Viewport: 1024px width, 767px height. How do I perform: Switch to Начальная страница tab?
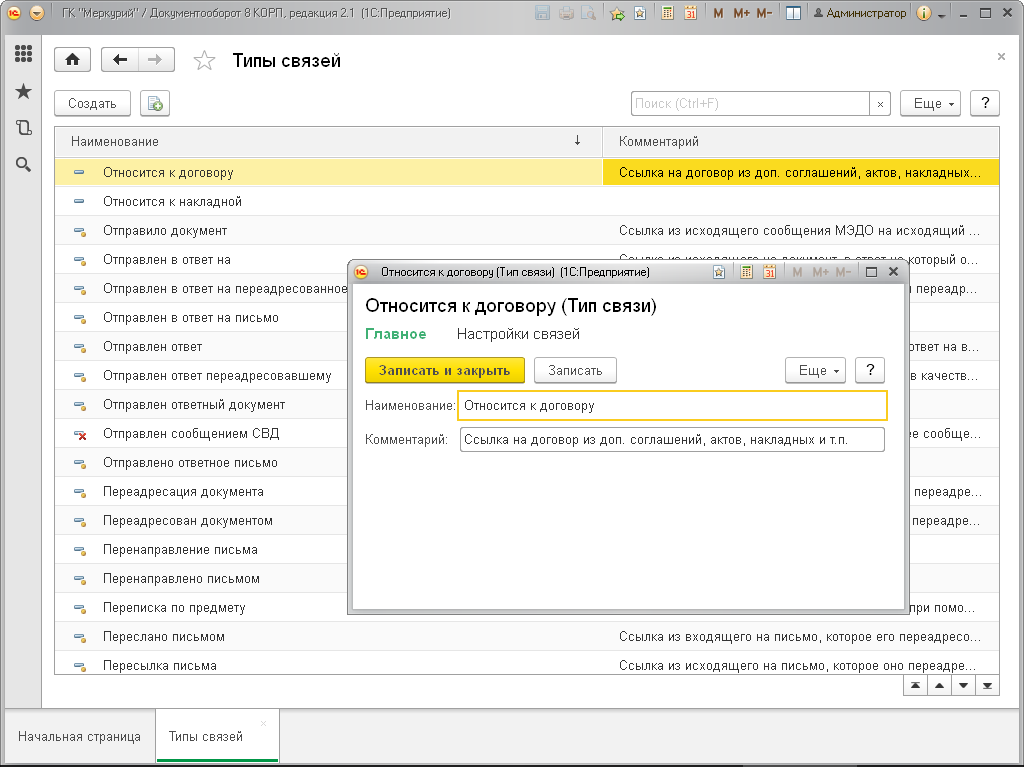click(x=79, y=736)
